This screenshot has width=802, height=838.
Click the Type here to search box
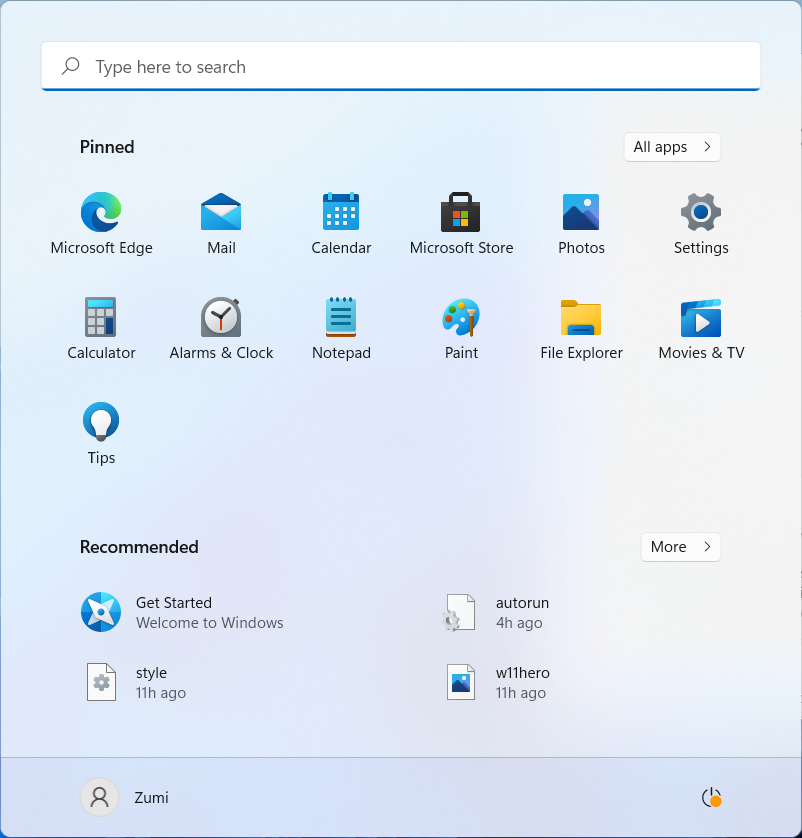[x=400, y=67]
